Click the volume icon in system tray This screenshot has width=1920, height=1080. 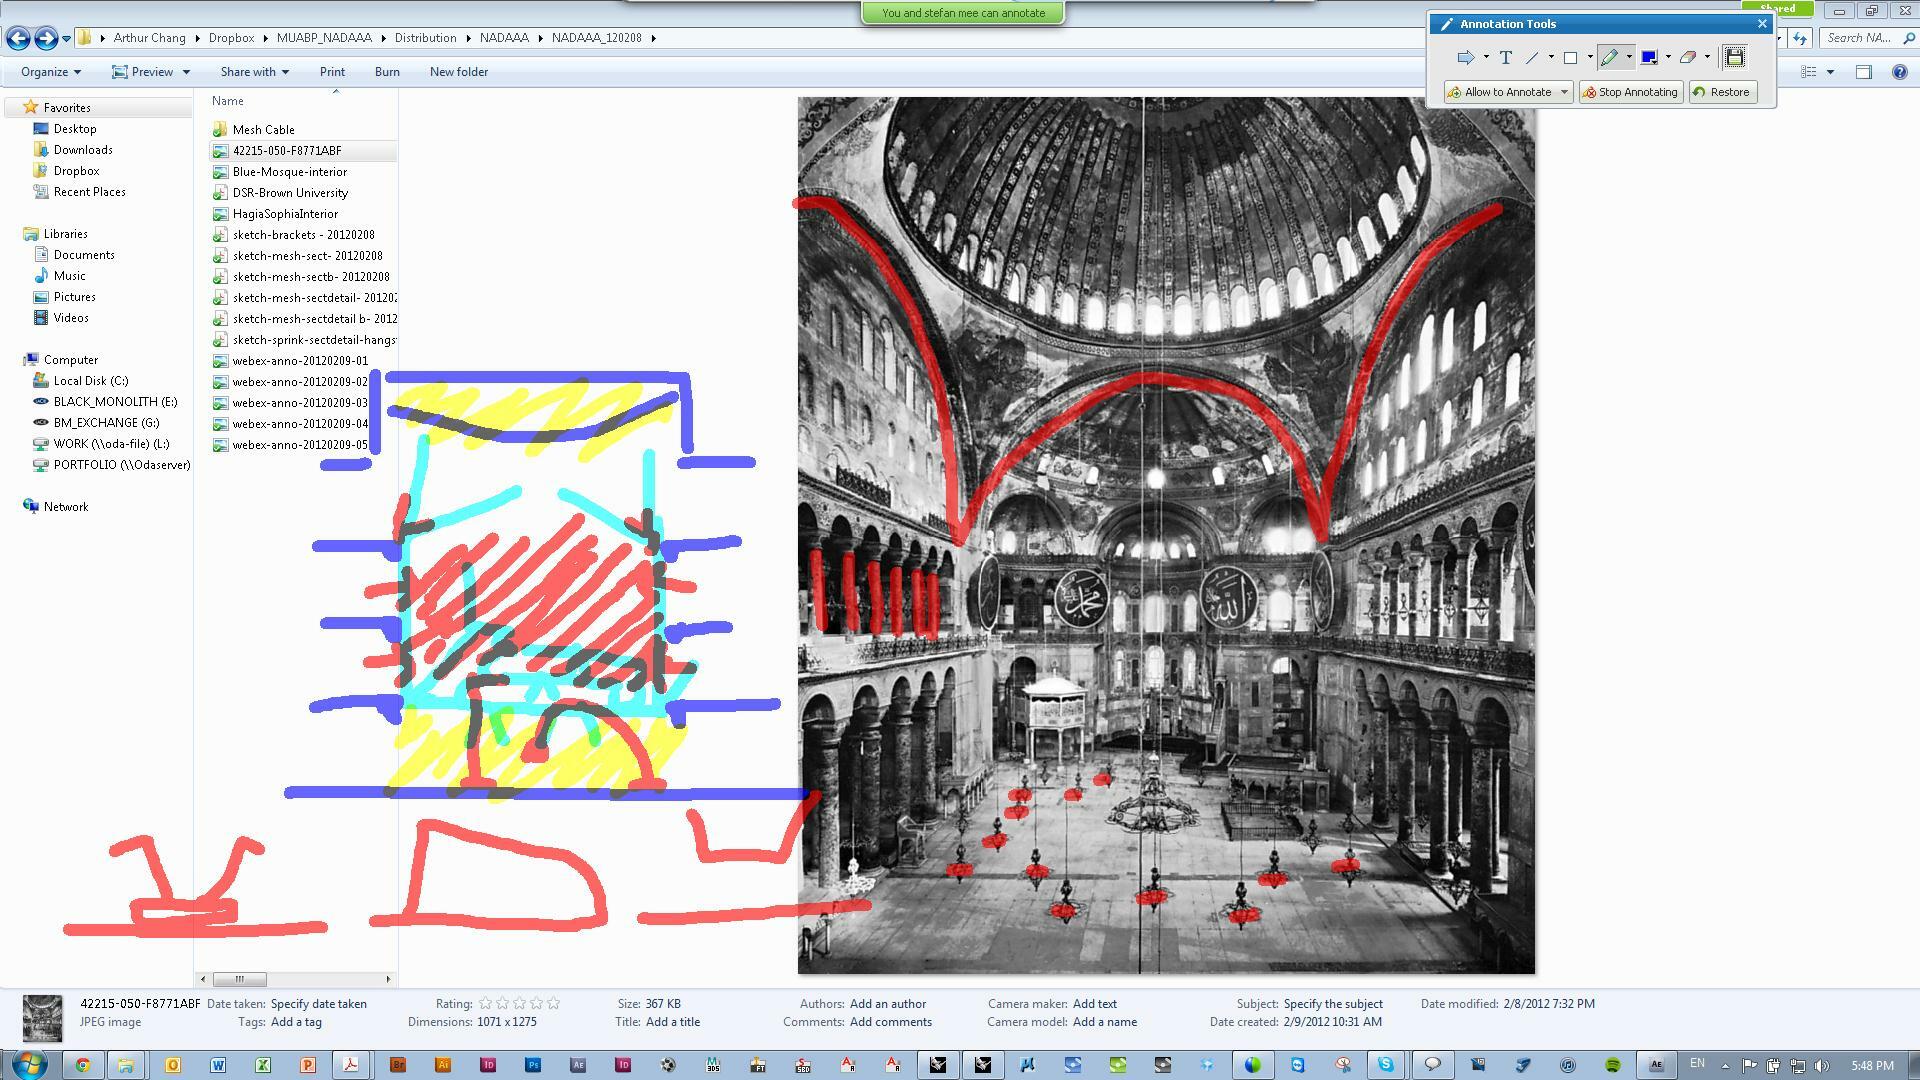pyautogui.click(x=1822, y=1065)
